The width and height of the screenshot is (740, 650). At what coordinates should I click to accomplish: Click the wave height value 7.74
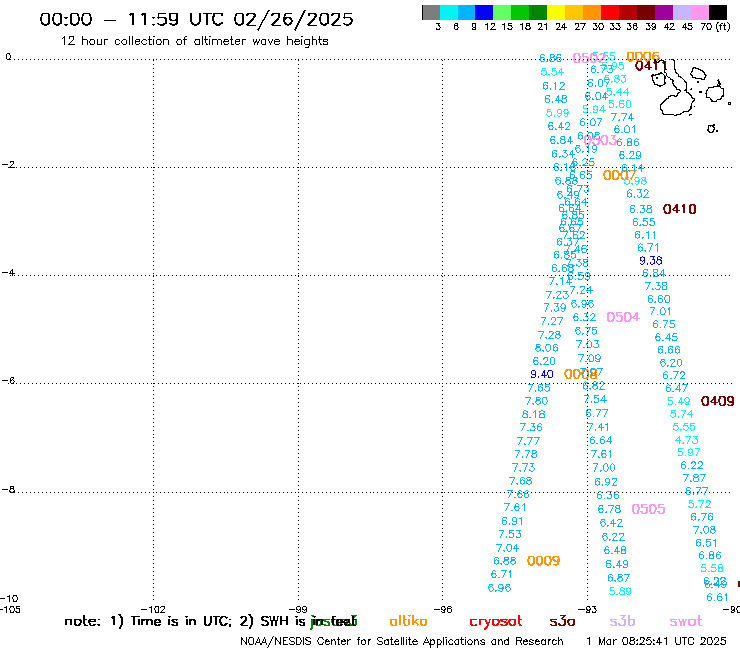[622, 117]
